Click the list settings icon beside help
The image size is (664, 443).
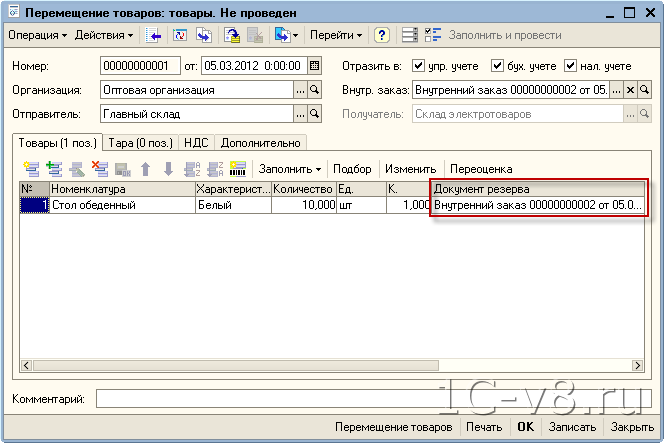409,35
